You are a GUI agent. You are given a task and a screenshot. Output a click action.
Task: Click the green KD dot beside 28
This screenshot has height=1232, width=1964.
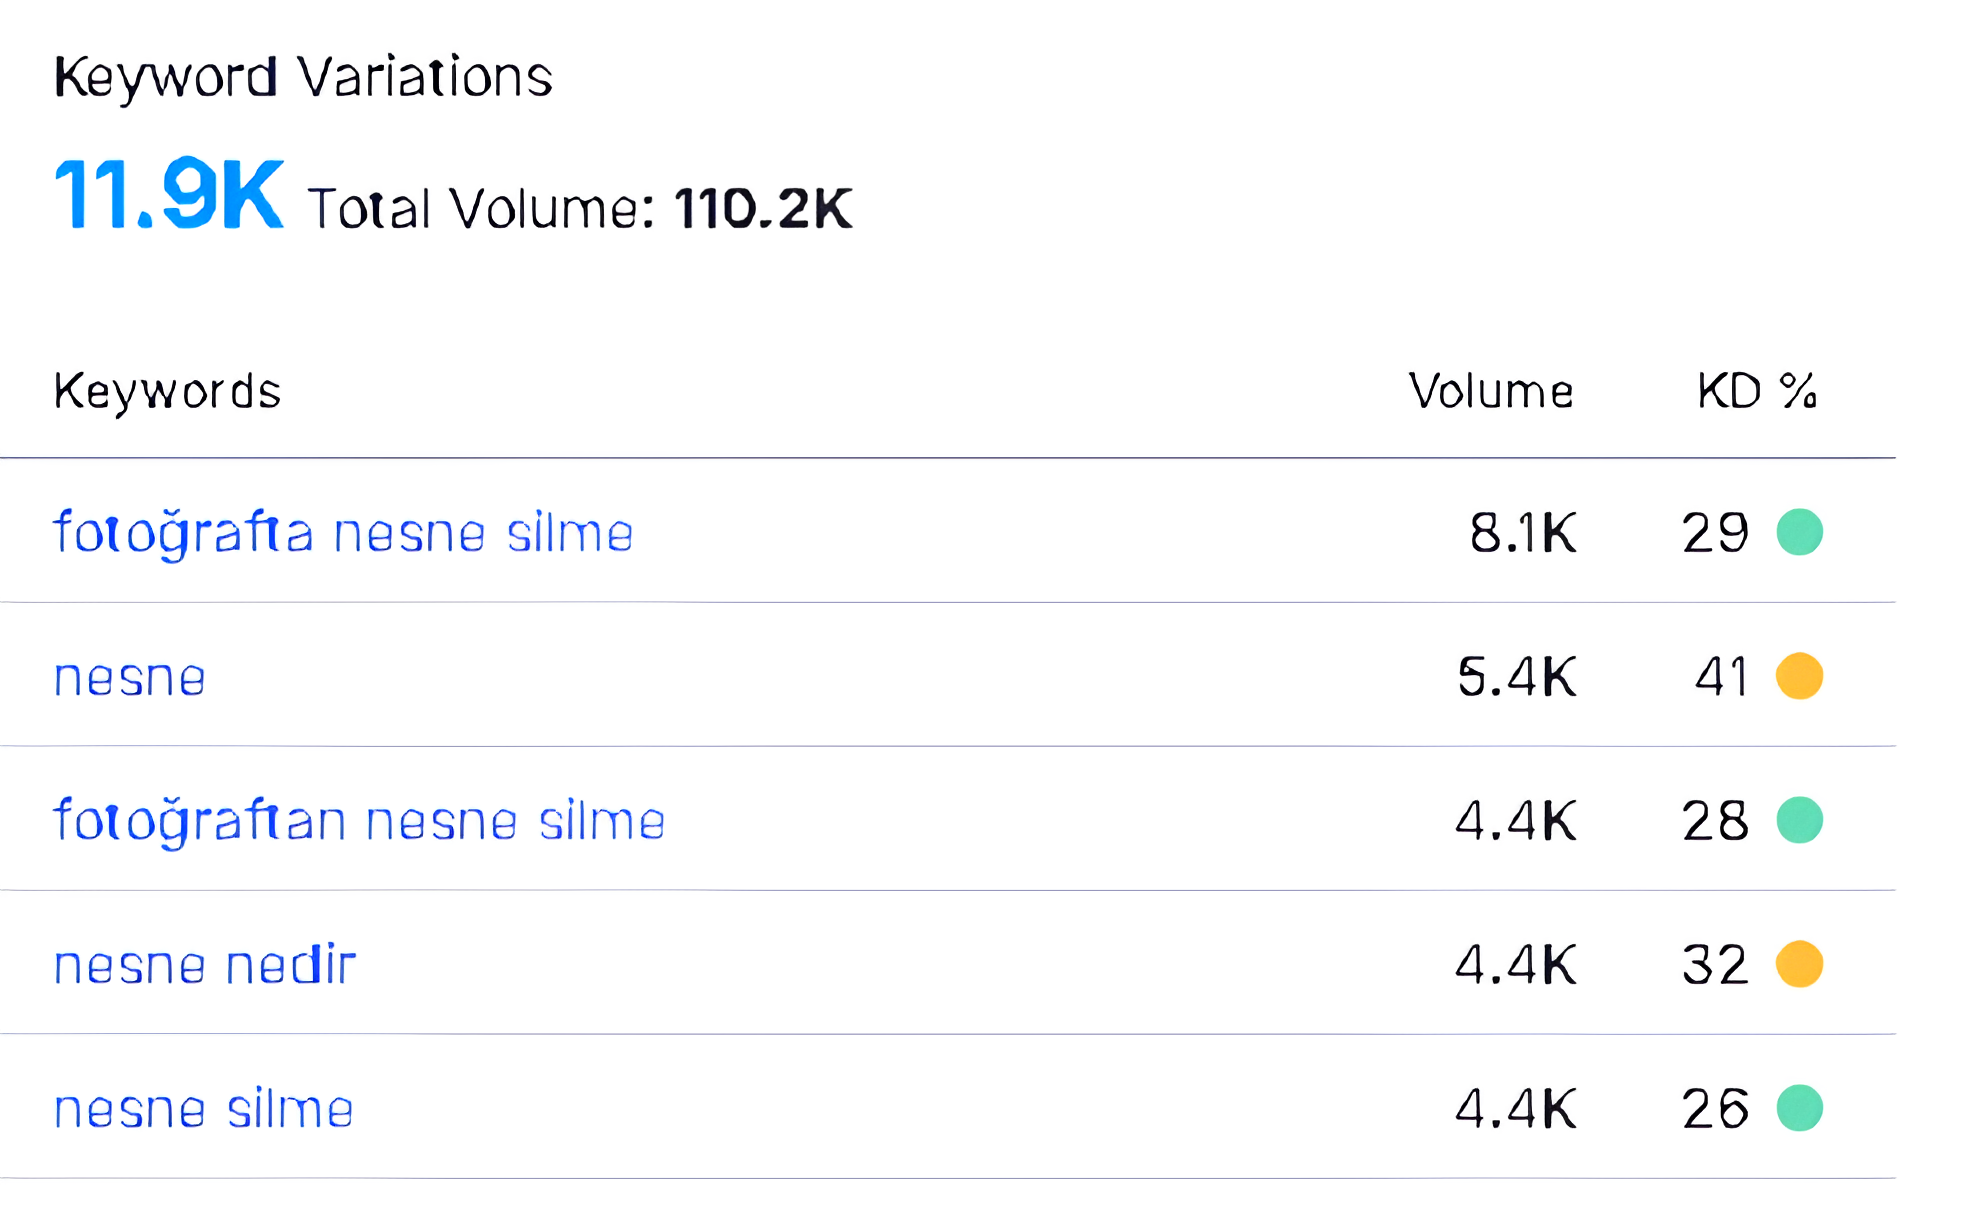(1799, 820)
